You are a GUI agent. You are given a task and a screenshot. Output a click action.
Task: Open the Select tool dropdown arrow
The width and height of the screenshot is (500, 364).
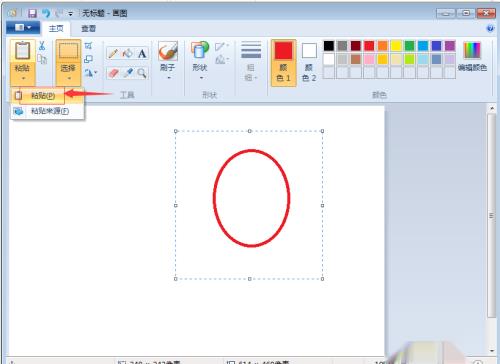pos(69,79)
